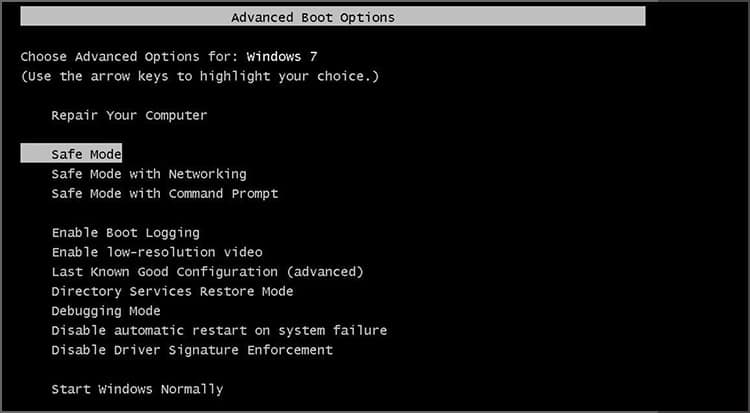Click the arrow keys instruction hint
Screen dimensions: 750x413
200,76
